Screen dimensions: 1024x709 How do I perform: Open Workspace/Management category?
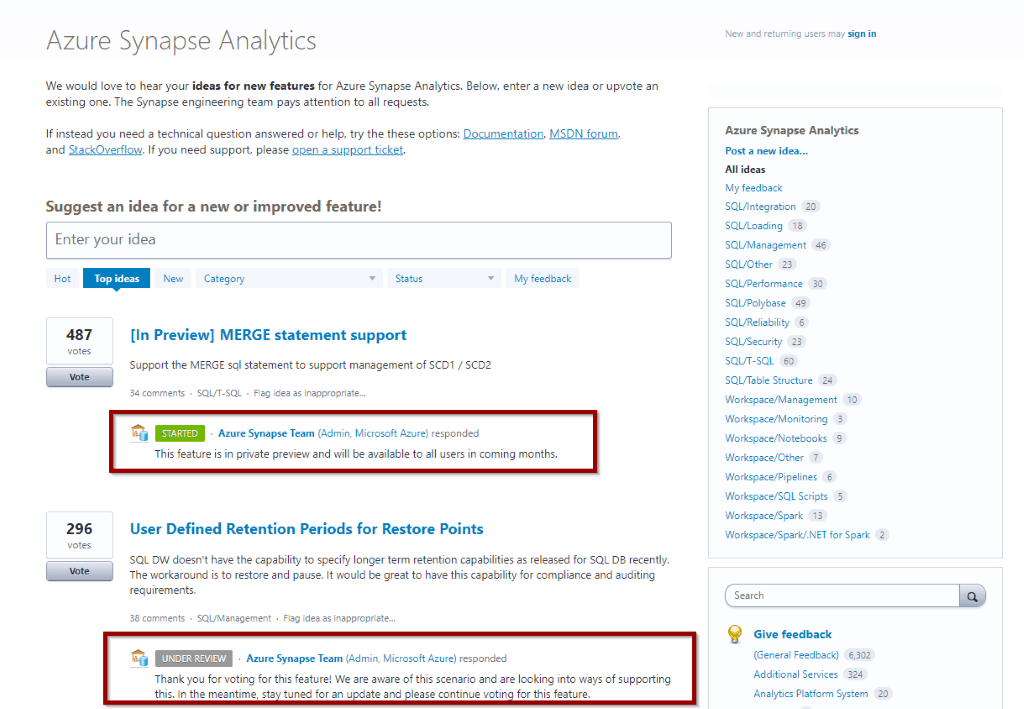[x=780, y=400]
